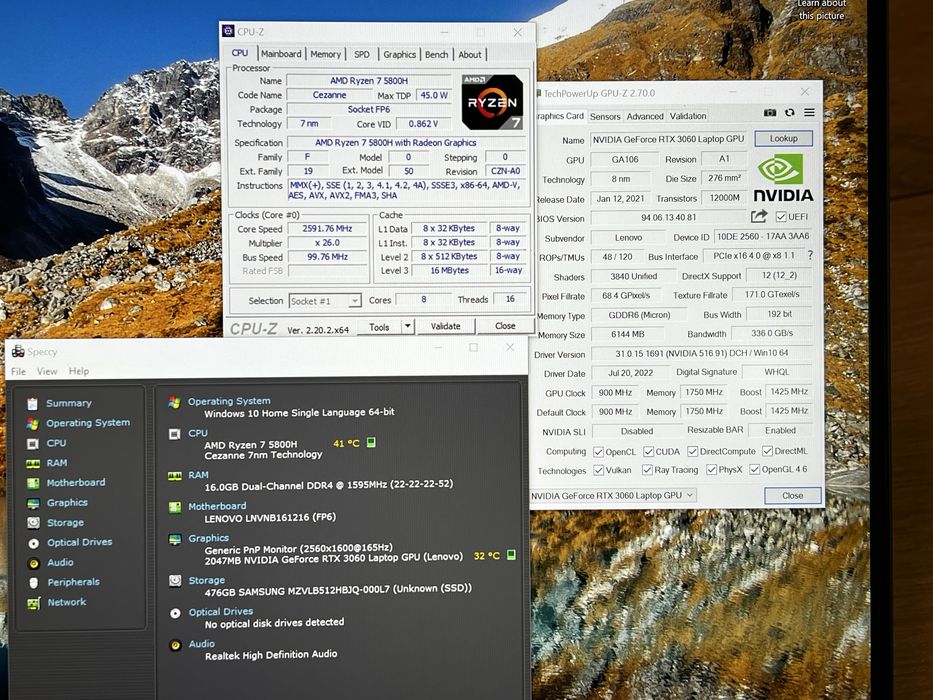Screen dimensions: 933x700
Task: Click the Audio speaker icon in Speccy sidebar
Action: tap(34, 563)
